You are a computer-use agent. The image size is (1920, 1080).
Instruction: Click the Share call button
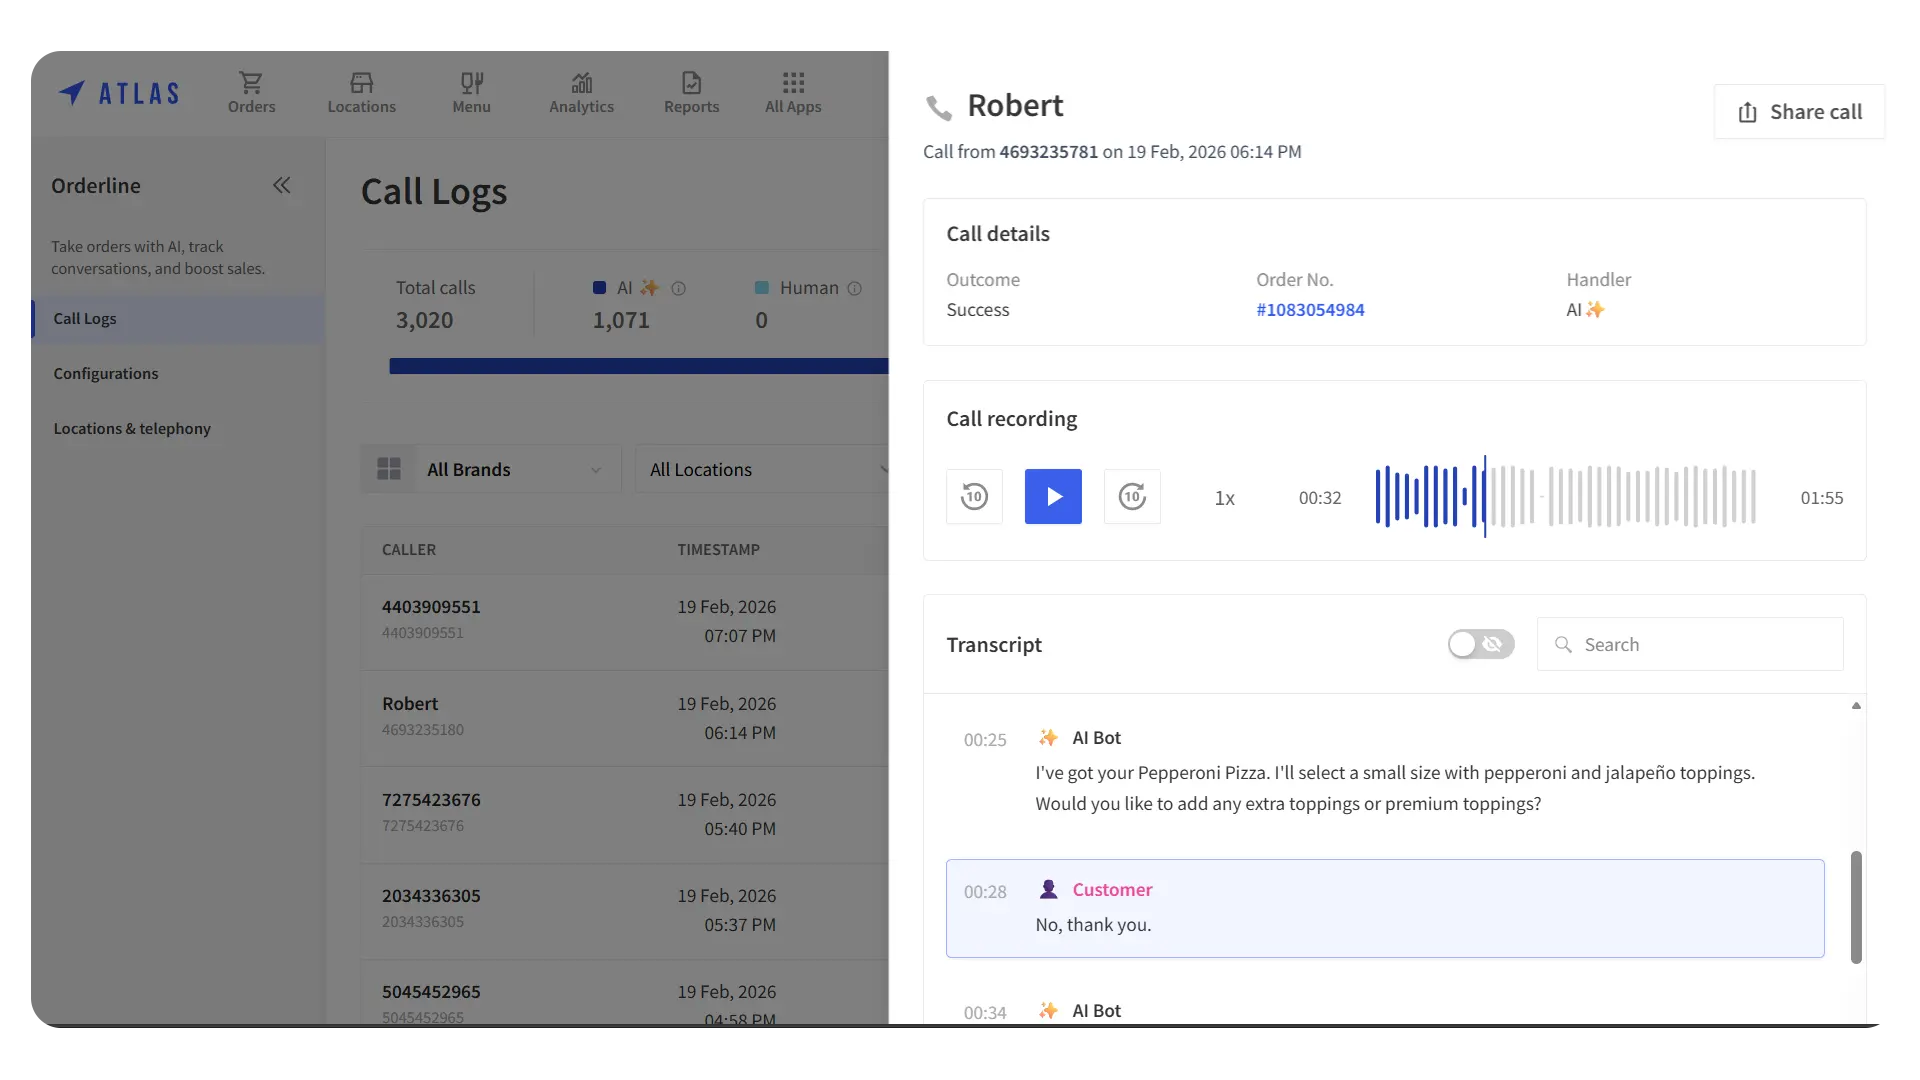pyautogui.click(x=1799, y=112)
